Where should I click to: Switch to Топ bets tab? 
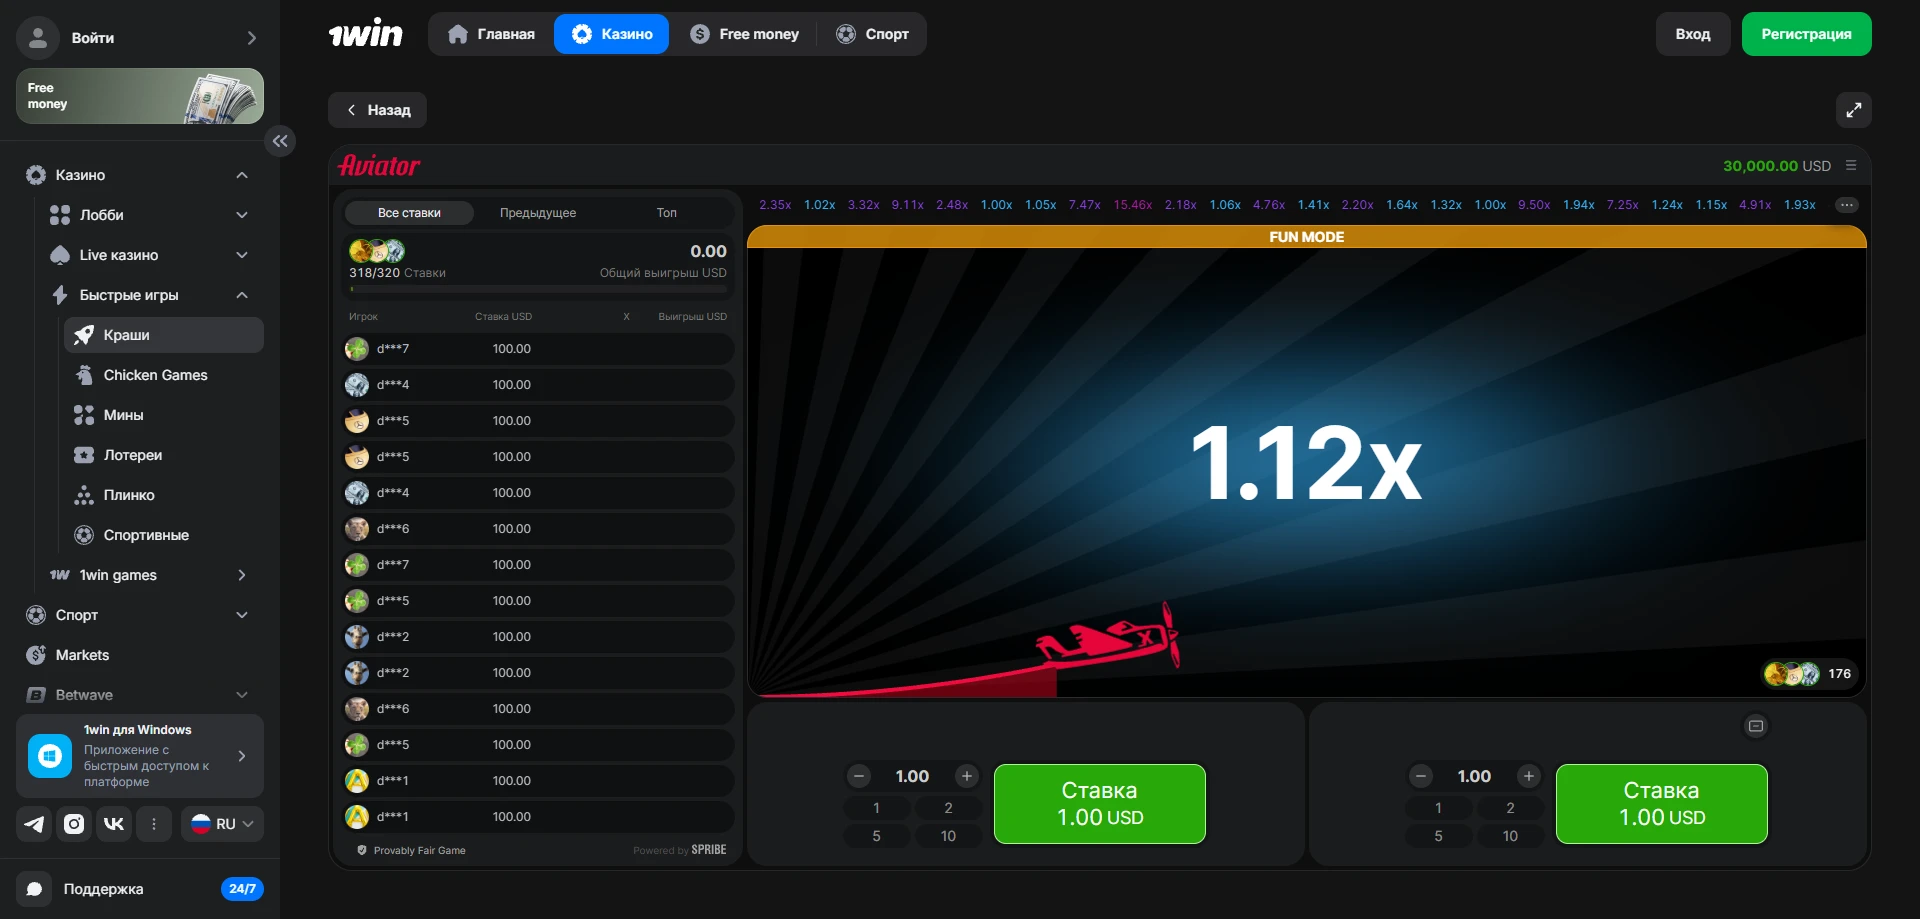click(666, 213)
